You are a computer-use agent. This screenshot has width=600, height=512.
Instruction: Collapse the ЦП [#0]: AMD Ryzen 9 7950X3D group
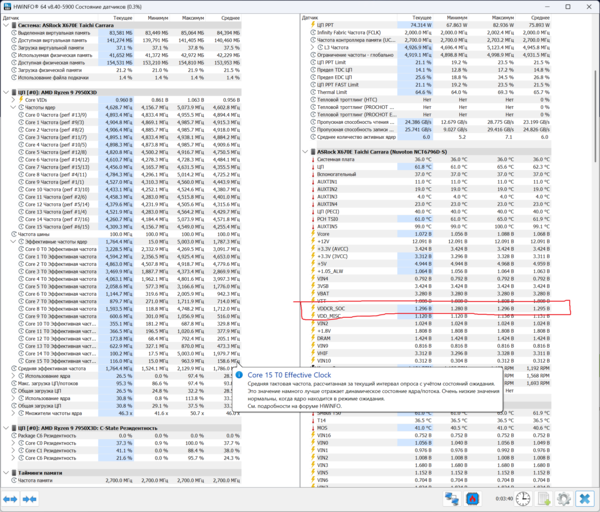[x=6, y=92]
